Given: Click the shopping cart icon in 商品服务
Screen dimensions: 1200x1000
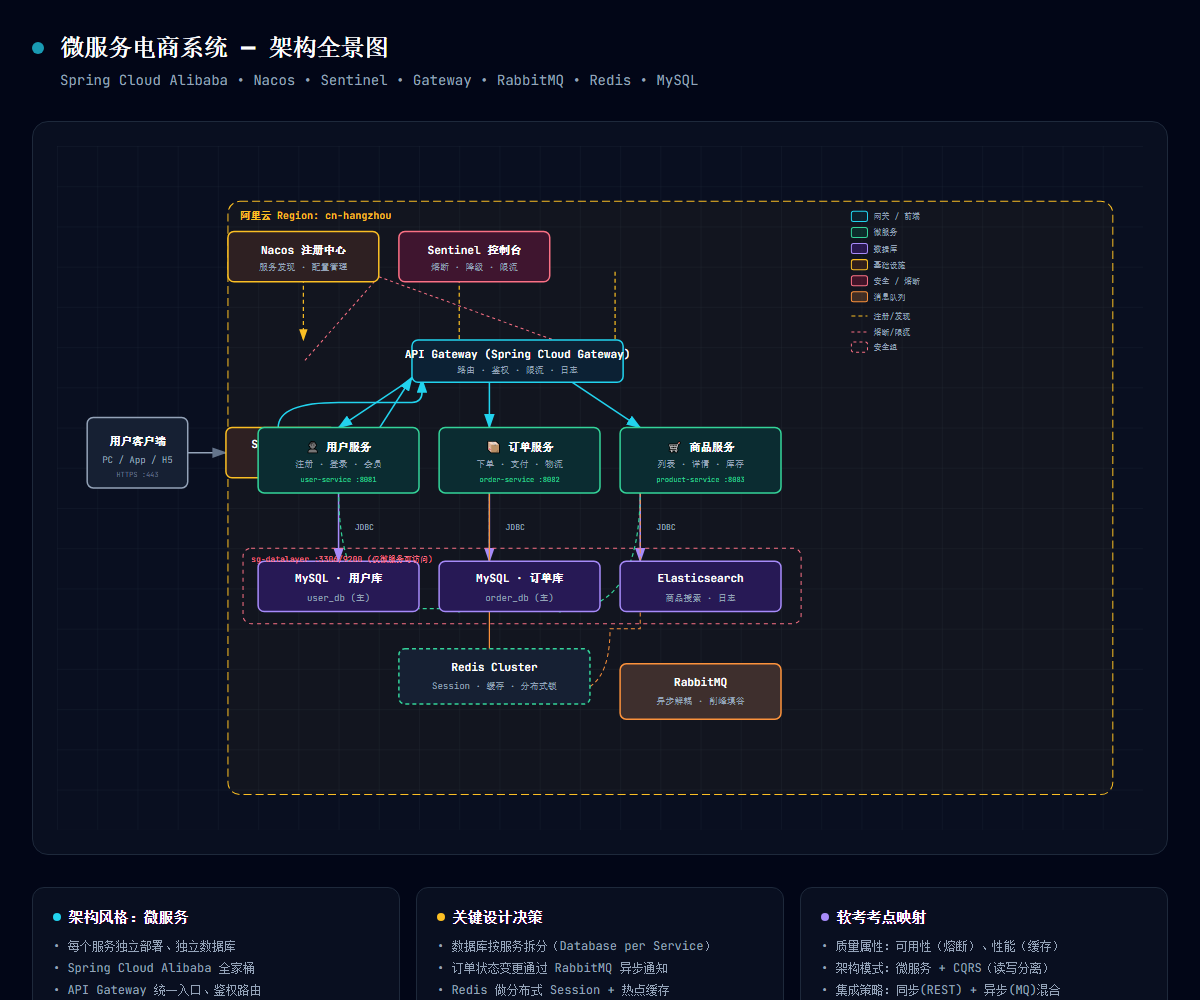Looking at the screenshot, I should click(x=674, y=447).
